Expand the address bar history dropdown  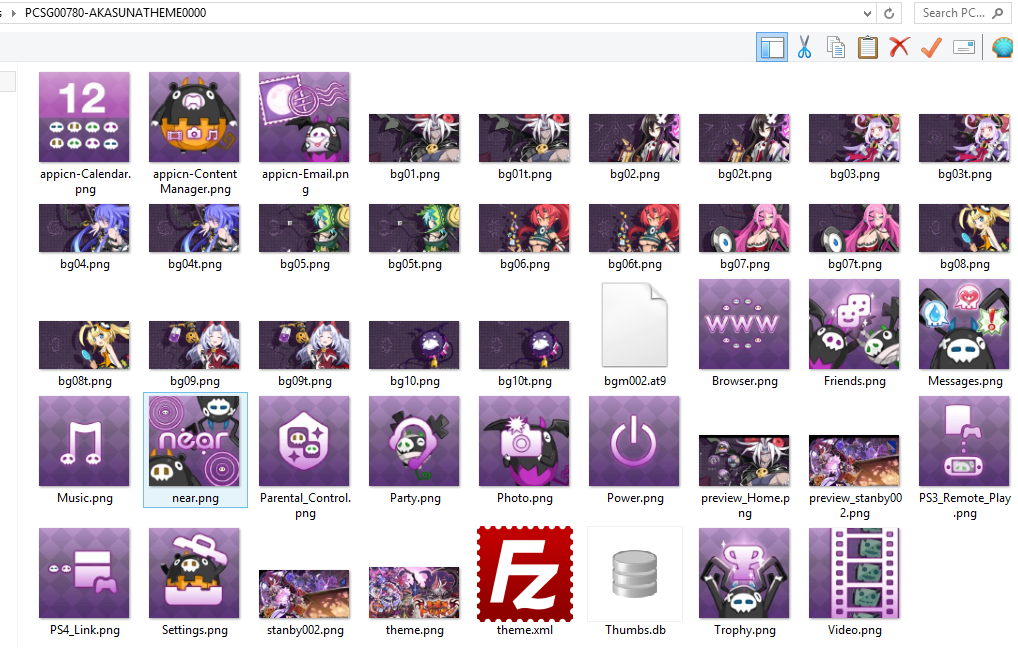(x=867, y=13)
